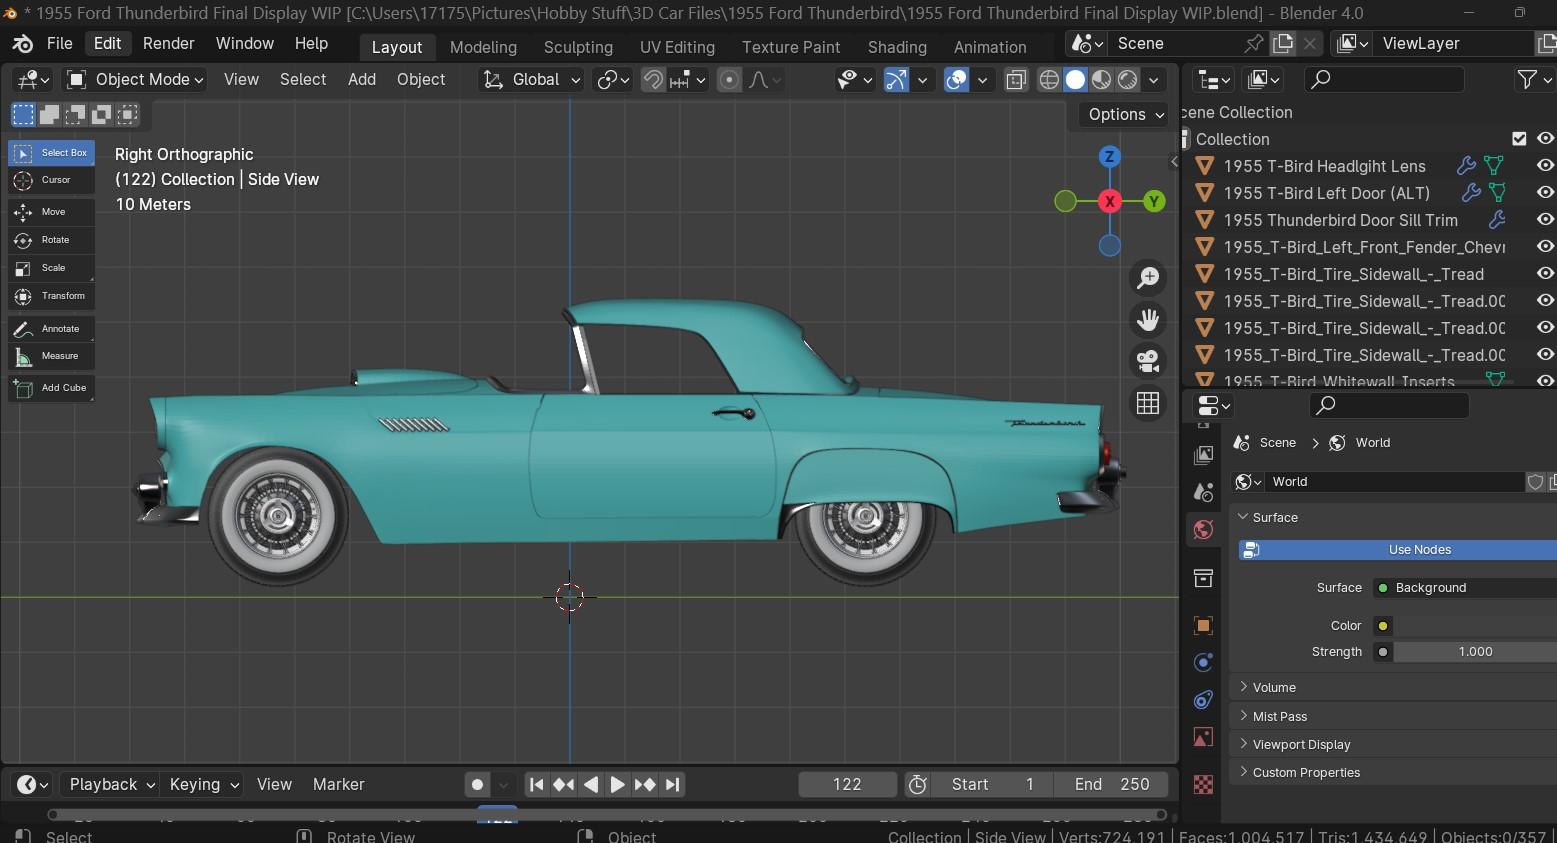Image resolution: width=1557 pixels, height=843 pixels.
Task: Activate the Select Box tool
Action: pyautogui.click(x=52, y=153)
